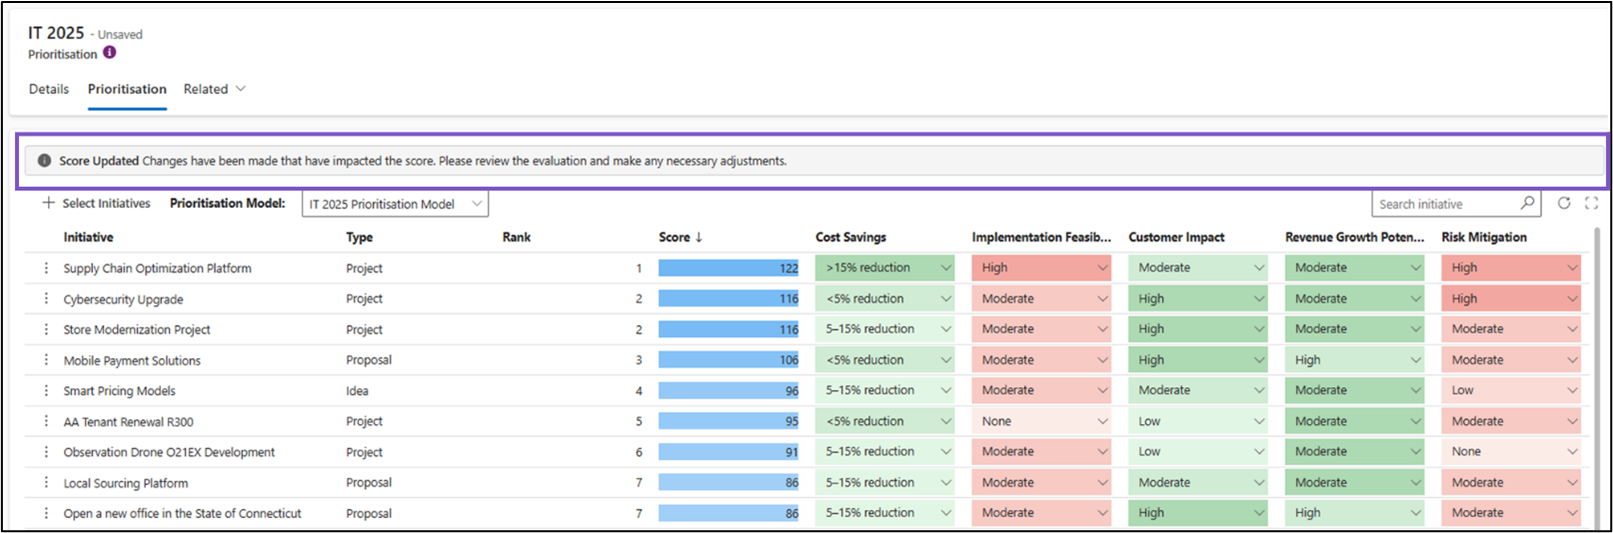
Task: Click the search magnifier icon
Action: (x=1527, y=203)
